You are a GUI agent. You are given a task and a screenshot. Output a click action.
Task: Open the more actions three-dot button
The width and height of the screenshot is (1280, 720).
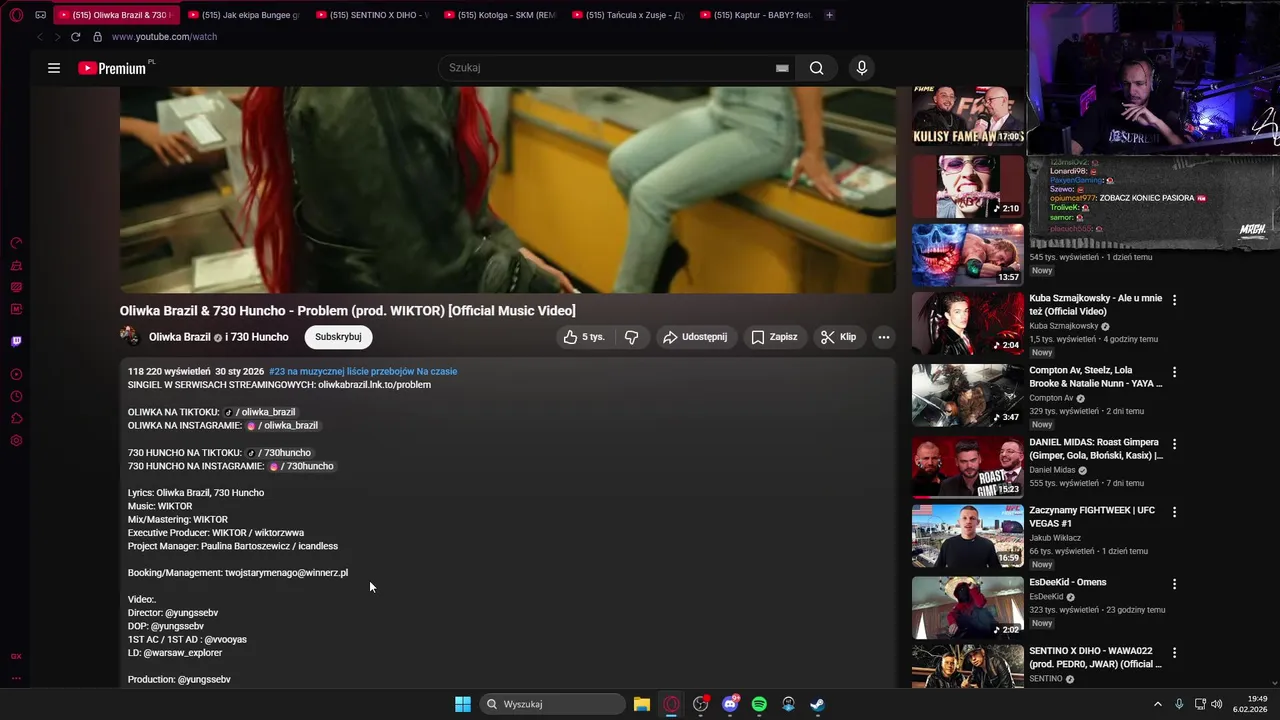point(883,337)
